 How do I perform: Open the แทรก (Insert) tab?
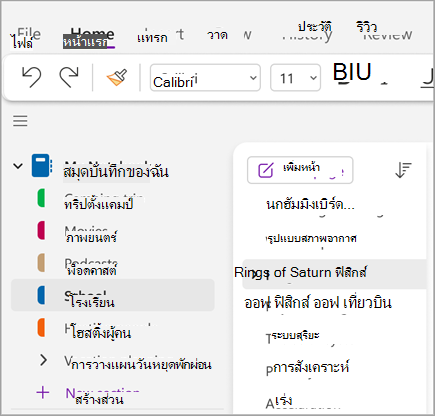tap(152, 38)
